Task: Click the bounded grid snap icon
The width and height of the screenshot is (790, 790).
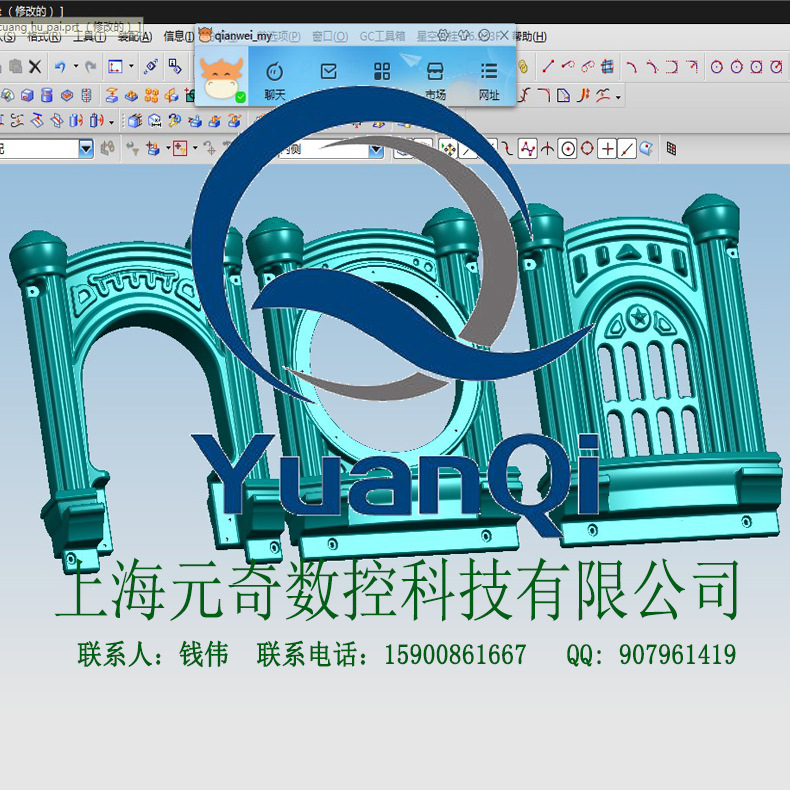Action: (671, 149)
